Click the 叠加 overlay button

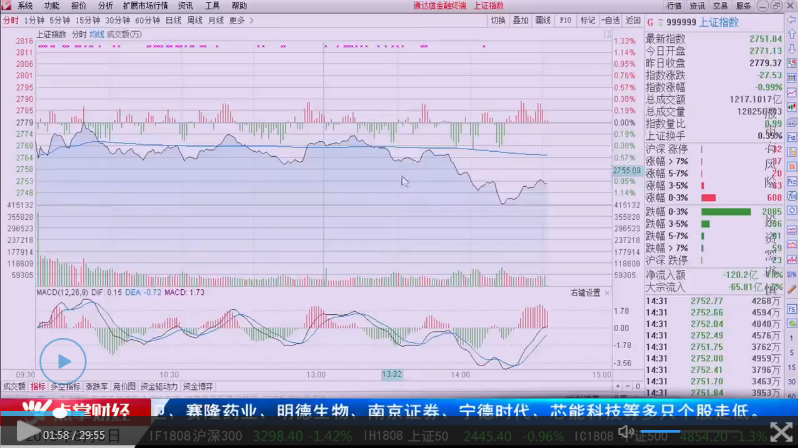coord(520,20)
